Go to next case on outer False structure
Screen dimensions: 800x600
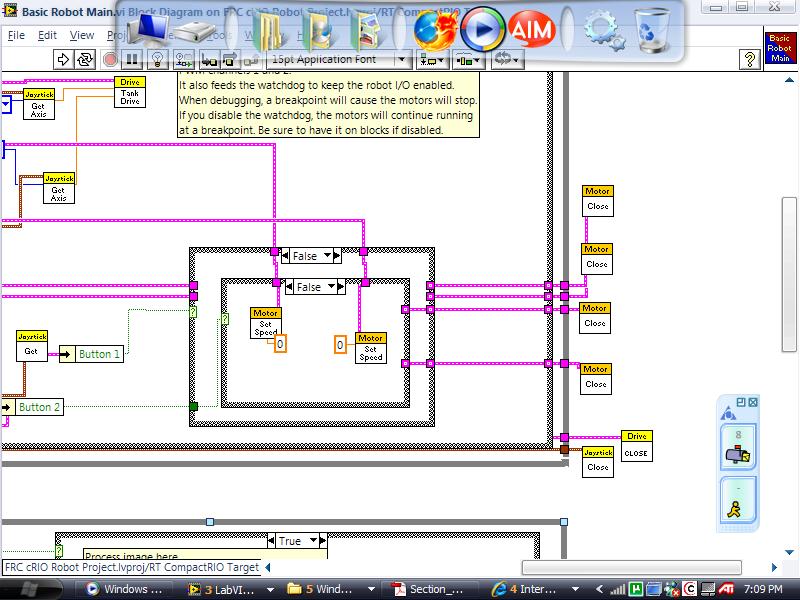(x=337, y=256)
